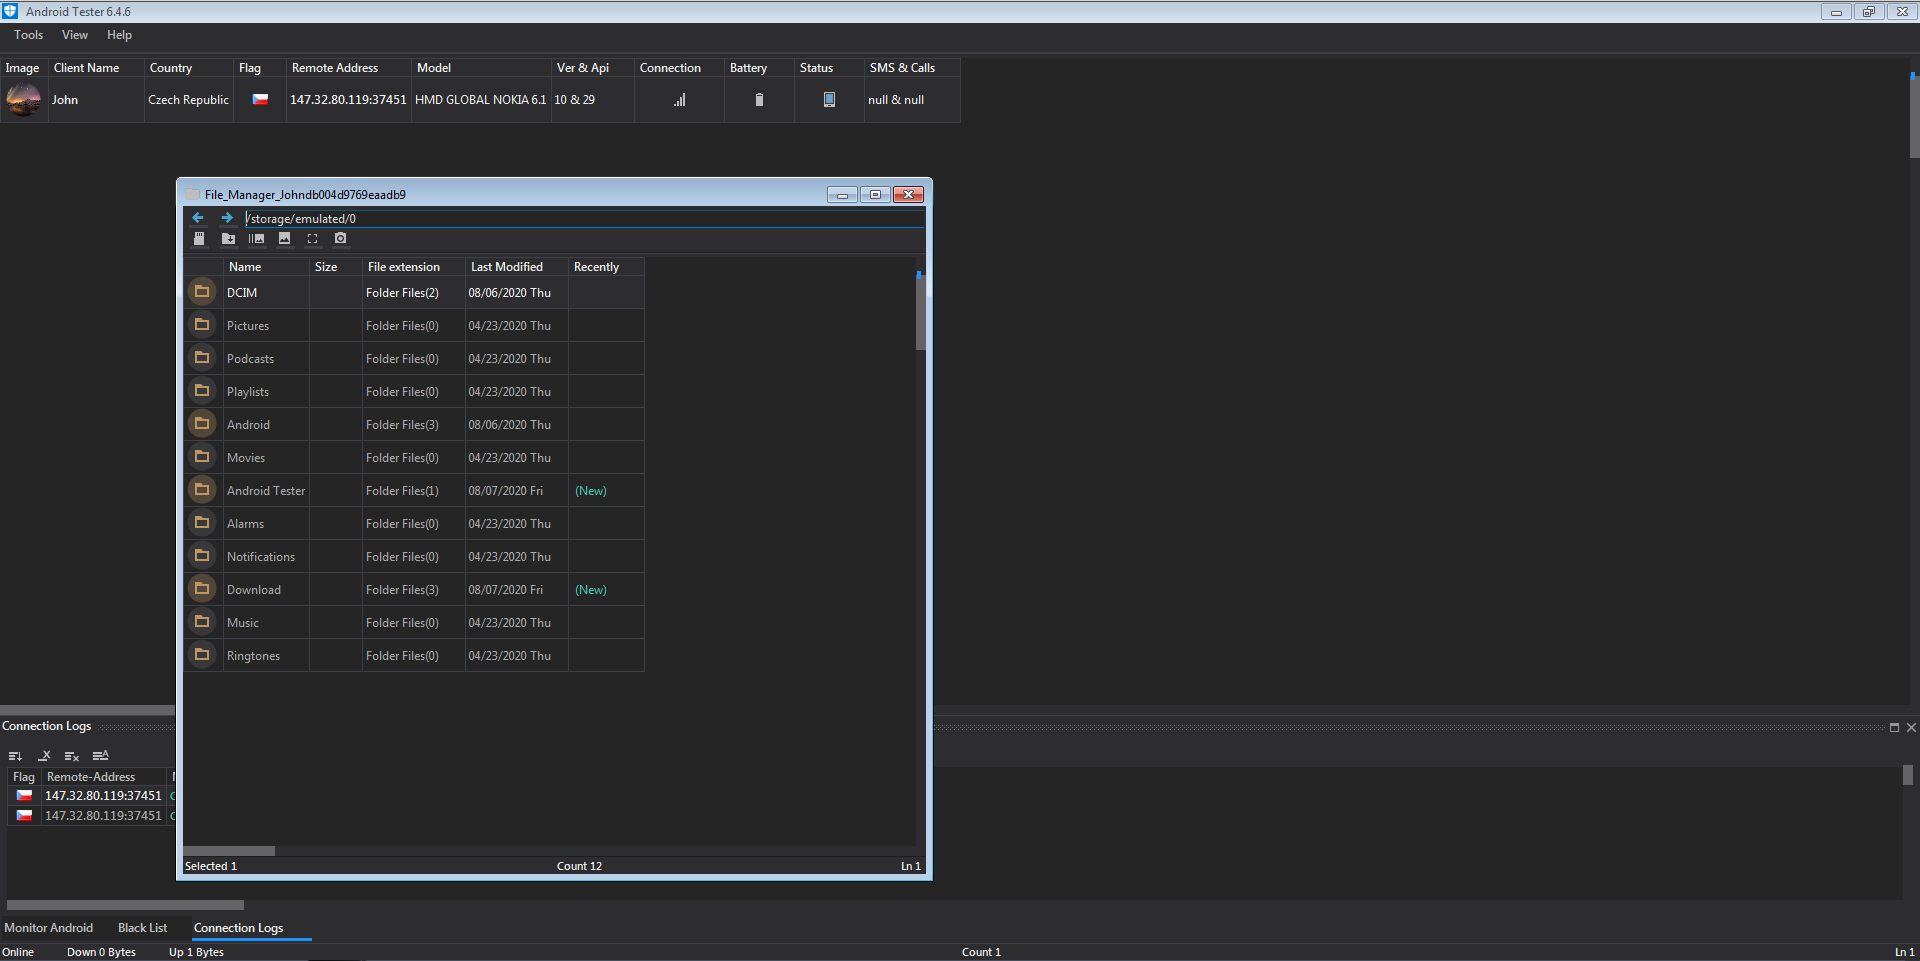Click the clear-all logs icon

(72, 756)
